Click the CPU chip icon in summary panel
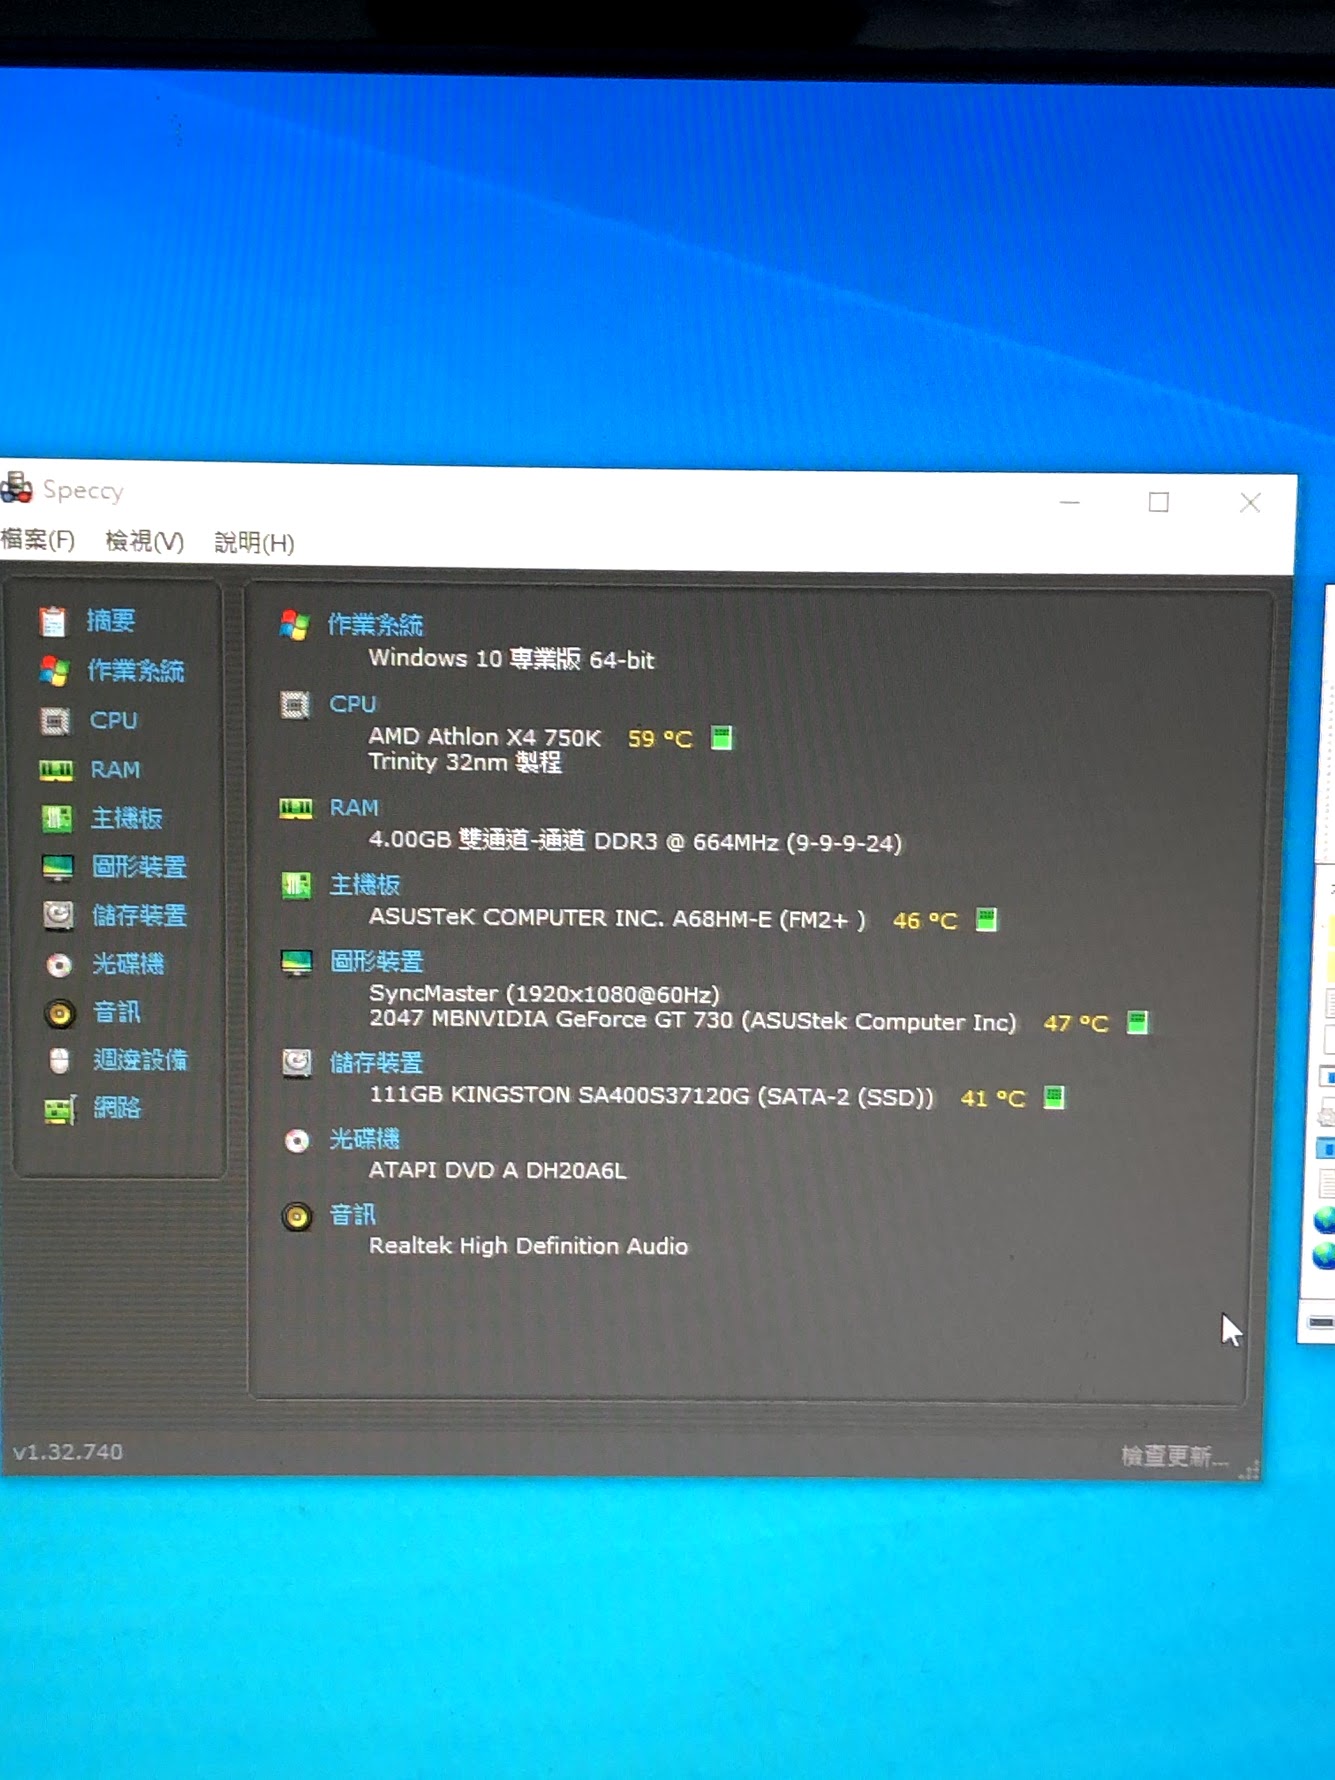 coord(295,705)
